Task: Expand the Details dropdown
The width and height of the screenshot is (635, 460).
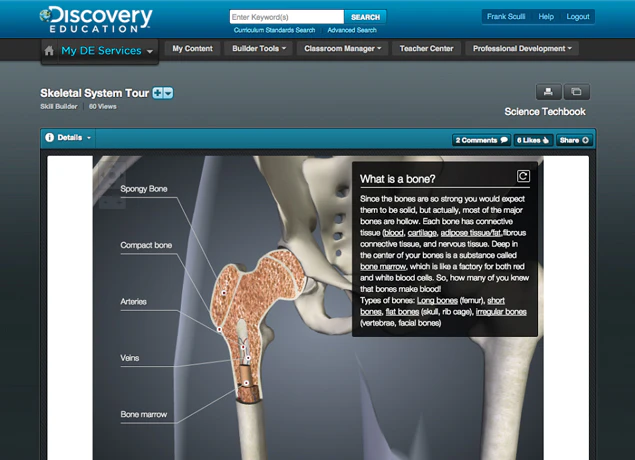Action: pyautogui.click(x=68, y=138)
